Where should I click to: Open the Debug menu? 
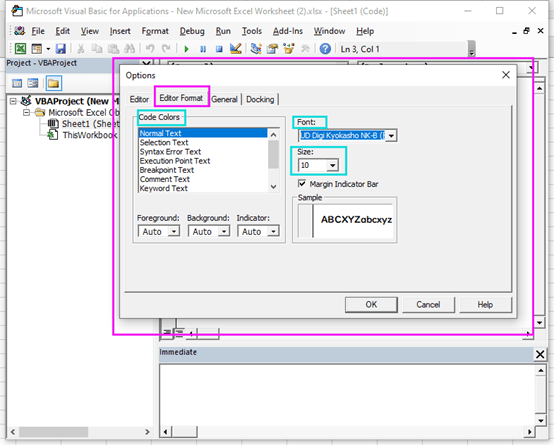pos(192,31)
